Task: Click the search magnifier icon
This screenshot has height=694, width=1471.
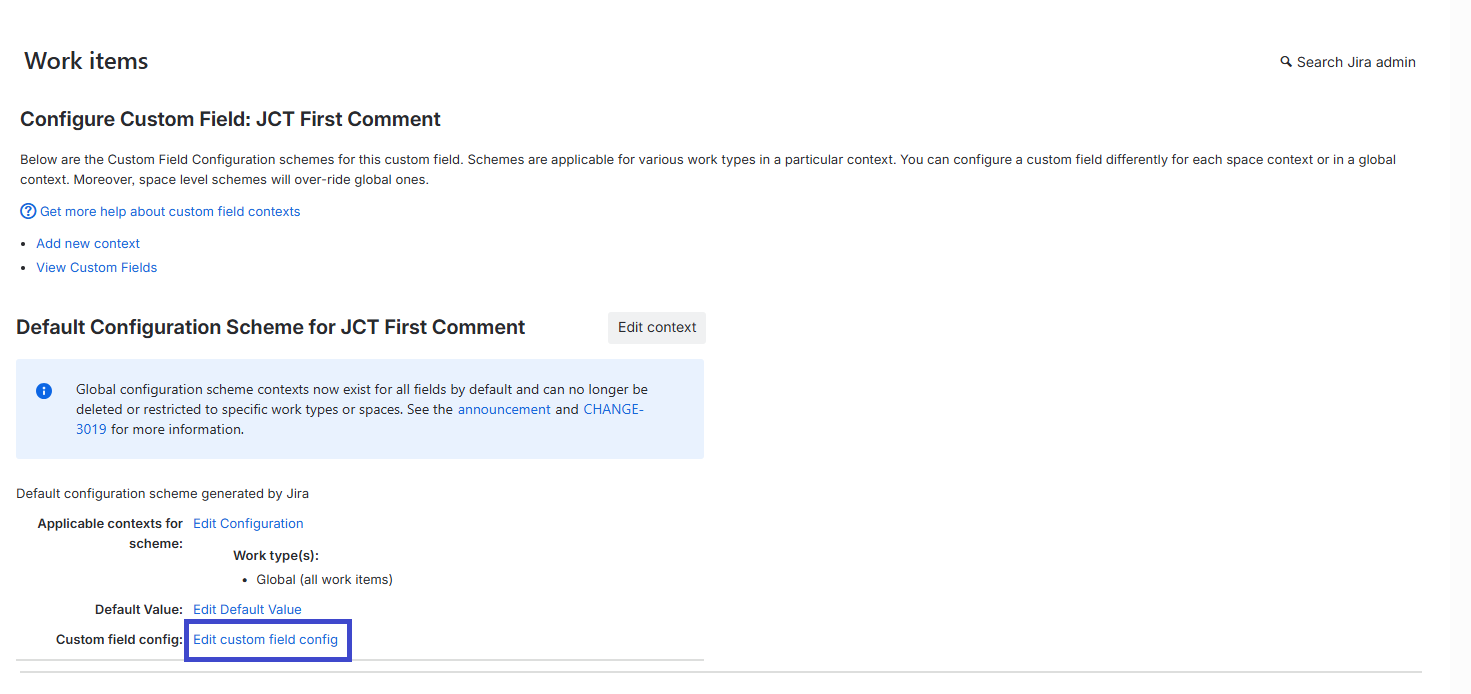Action: [x=1286, y=62]
